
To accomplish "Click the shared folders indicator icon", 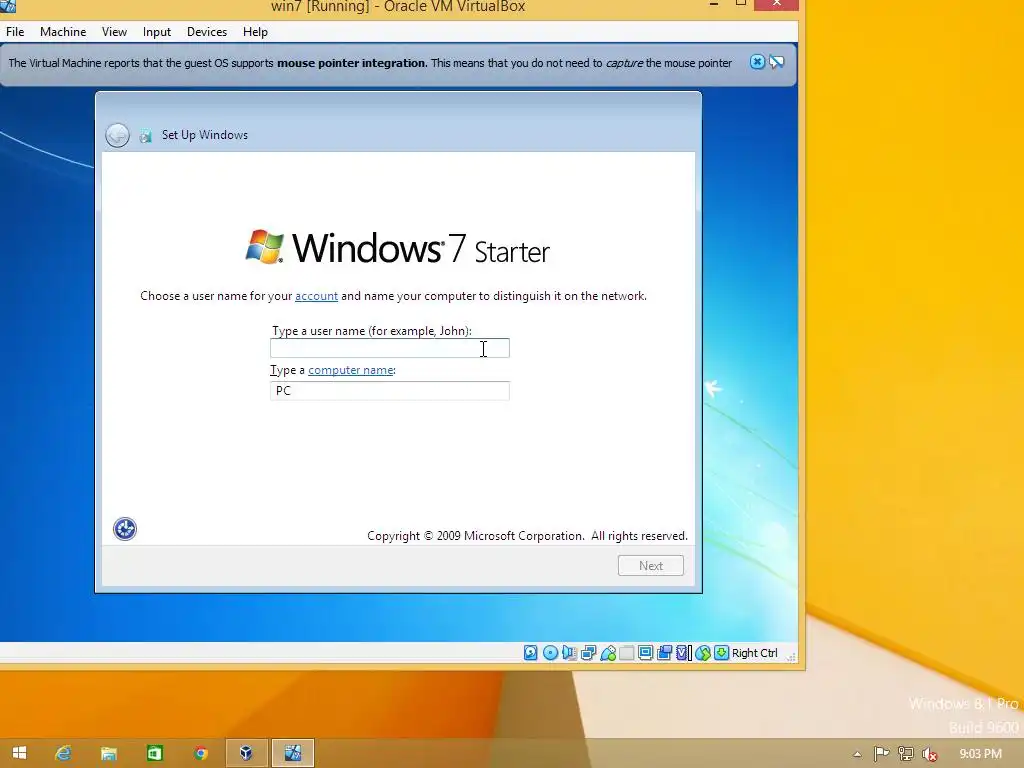I will point(627,652).
